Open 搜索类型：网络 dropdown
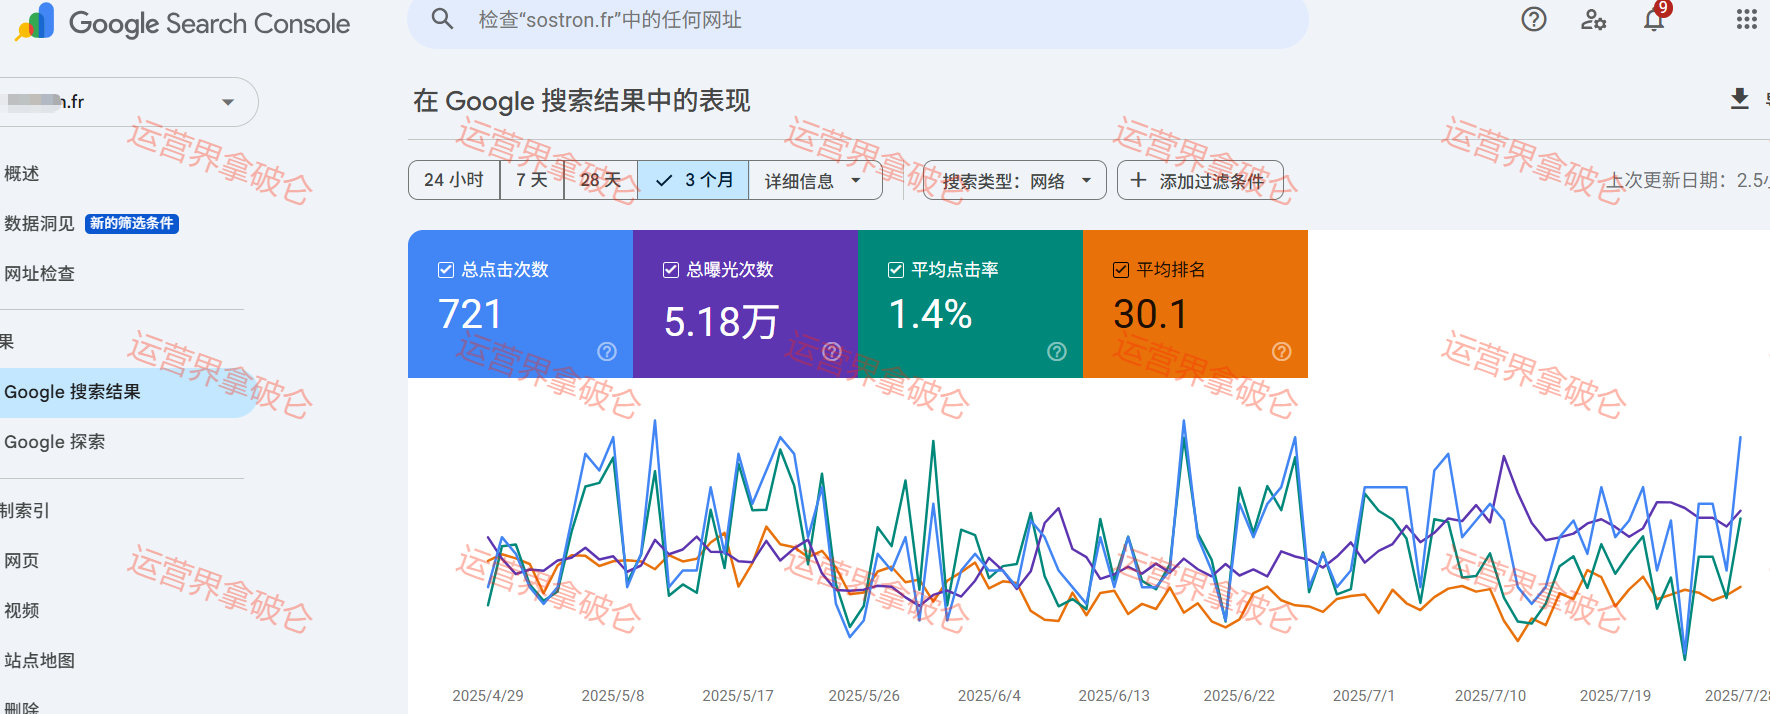Screen dimensions: 1770x714 tap(1014, 180)
